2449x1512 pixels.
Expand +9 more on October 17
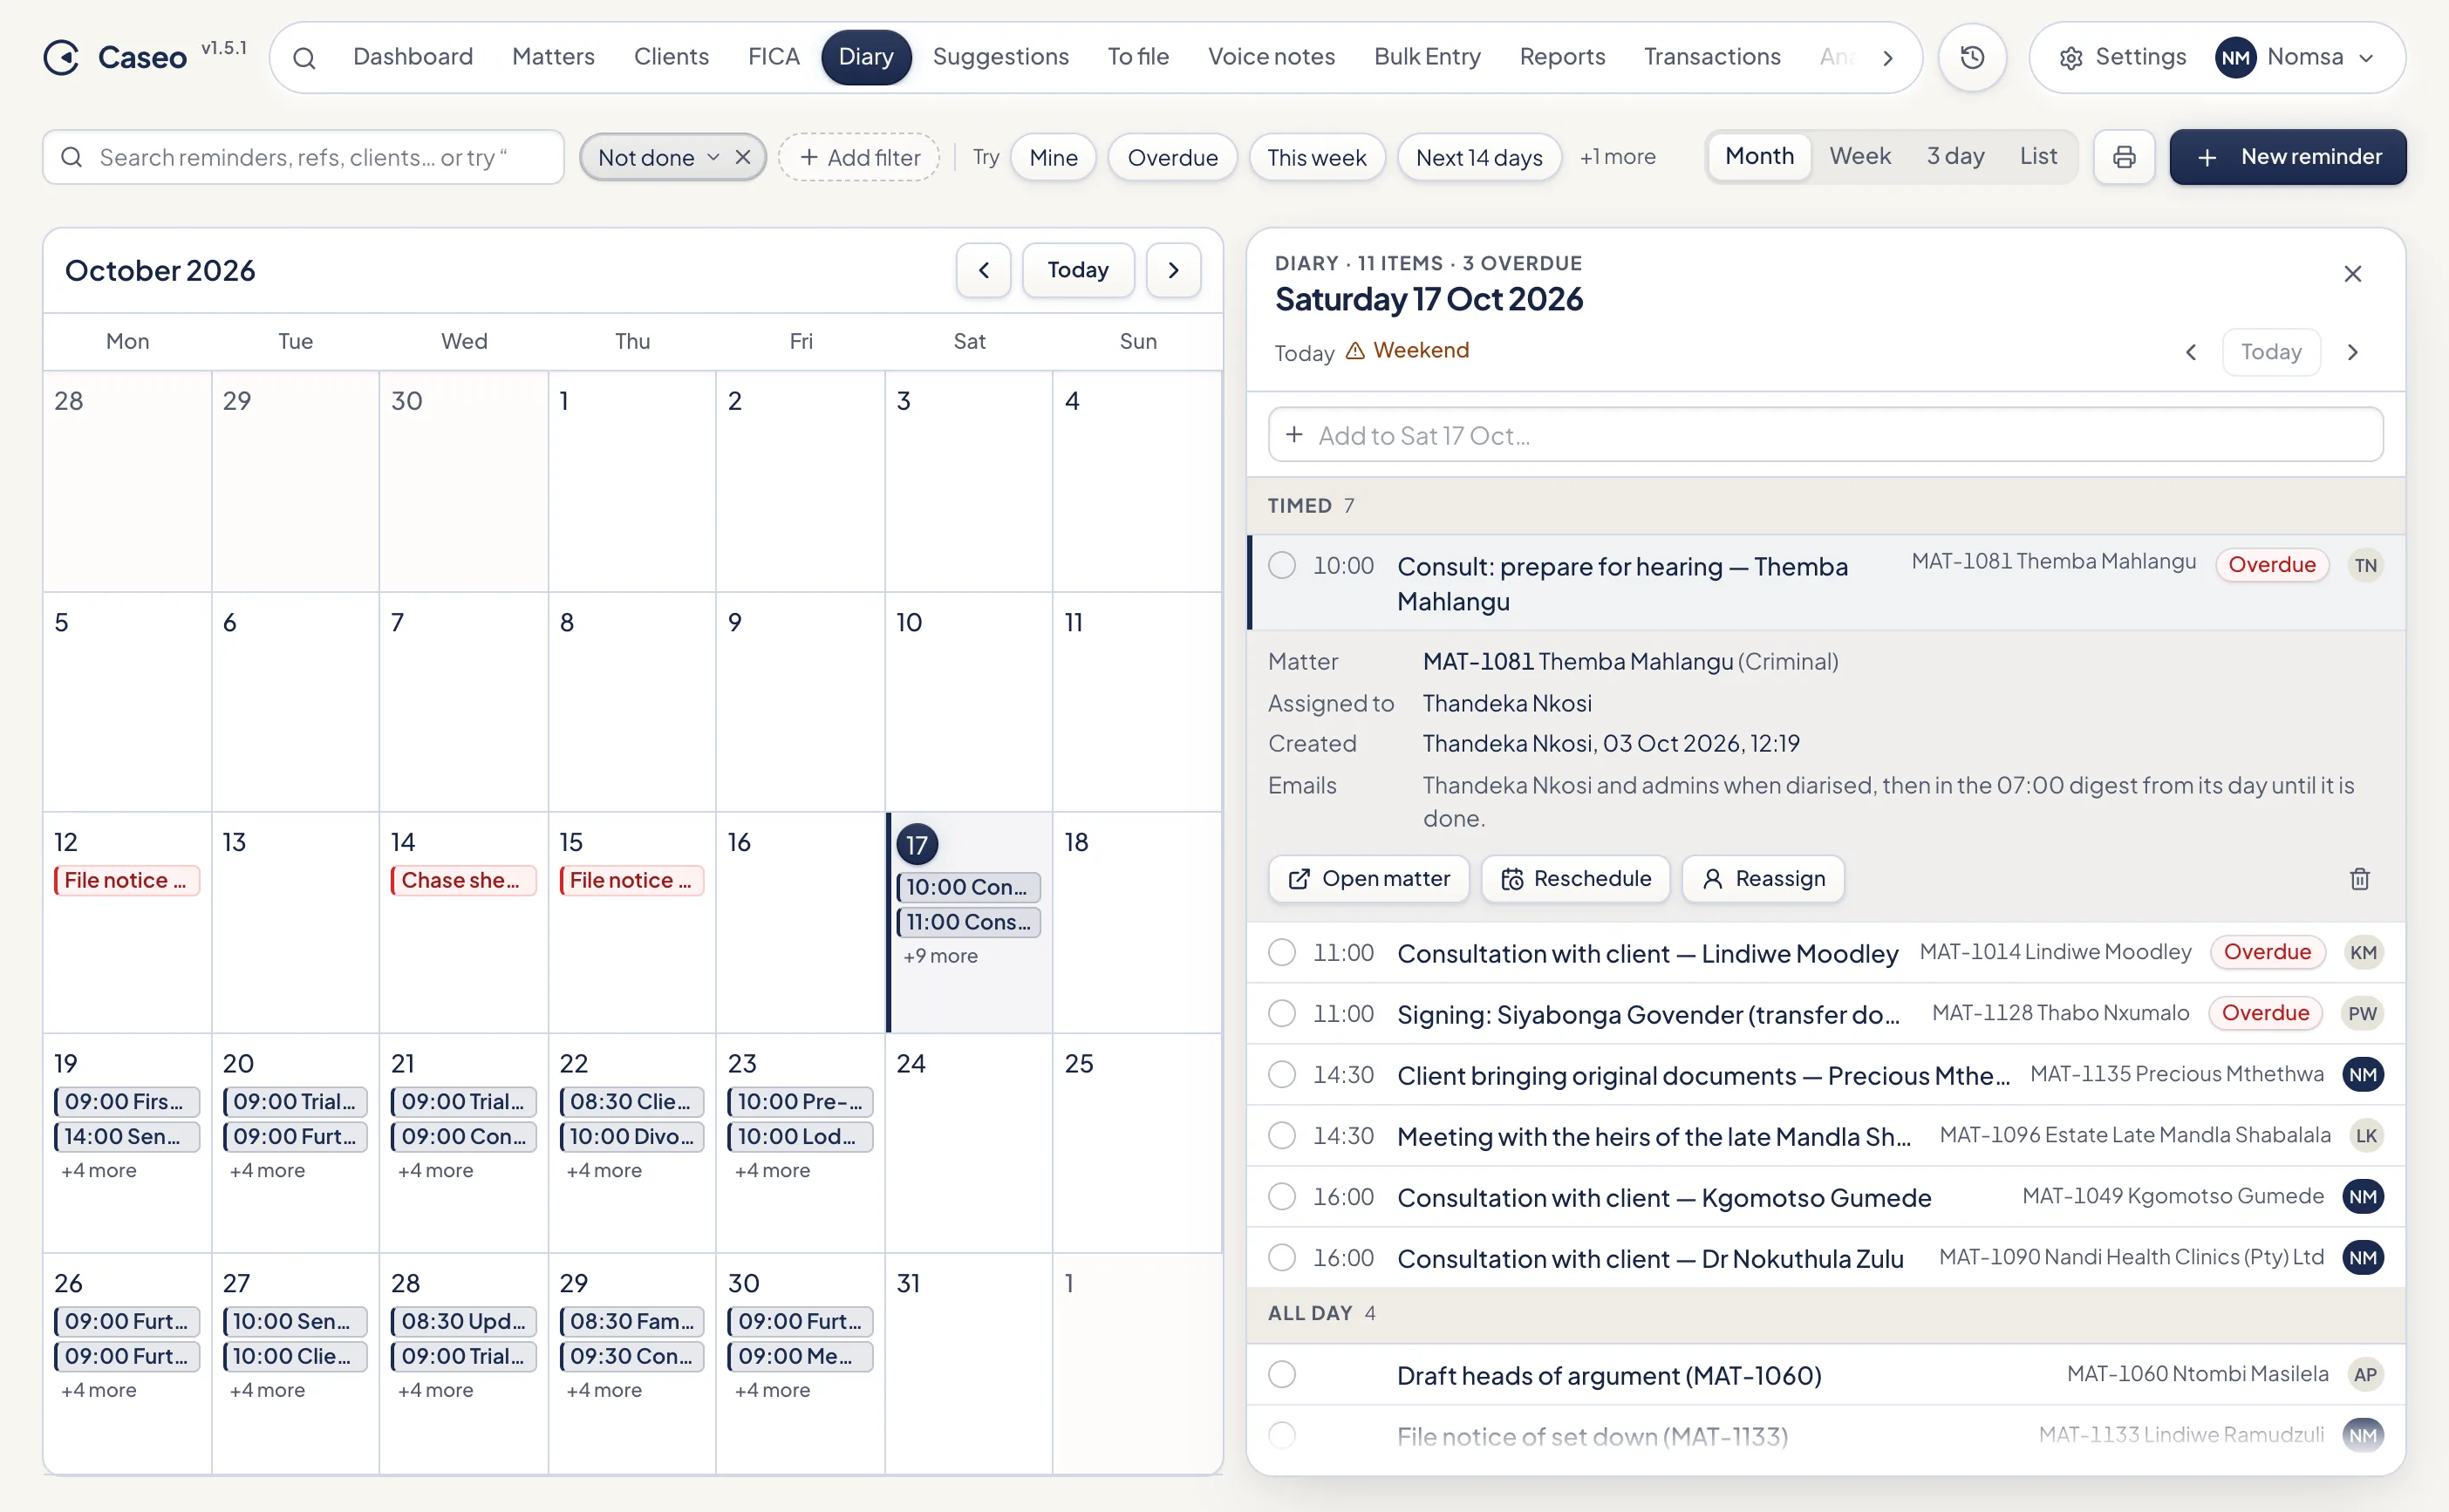[940, 956]
